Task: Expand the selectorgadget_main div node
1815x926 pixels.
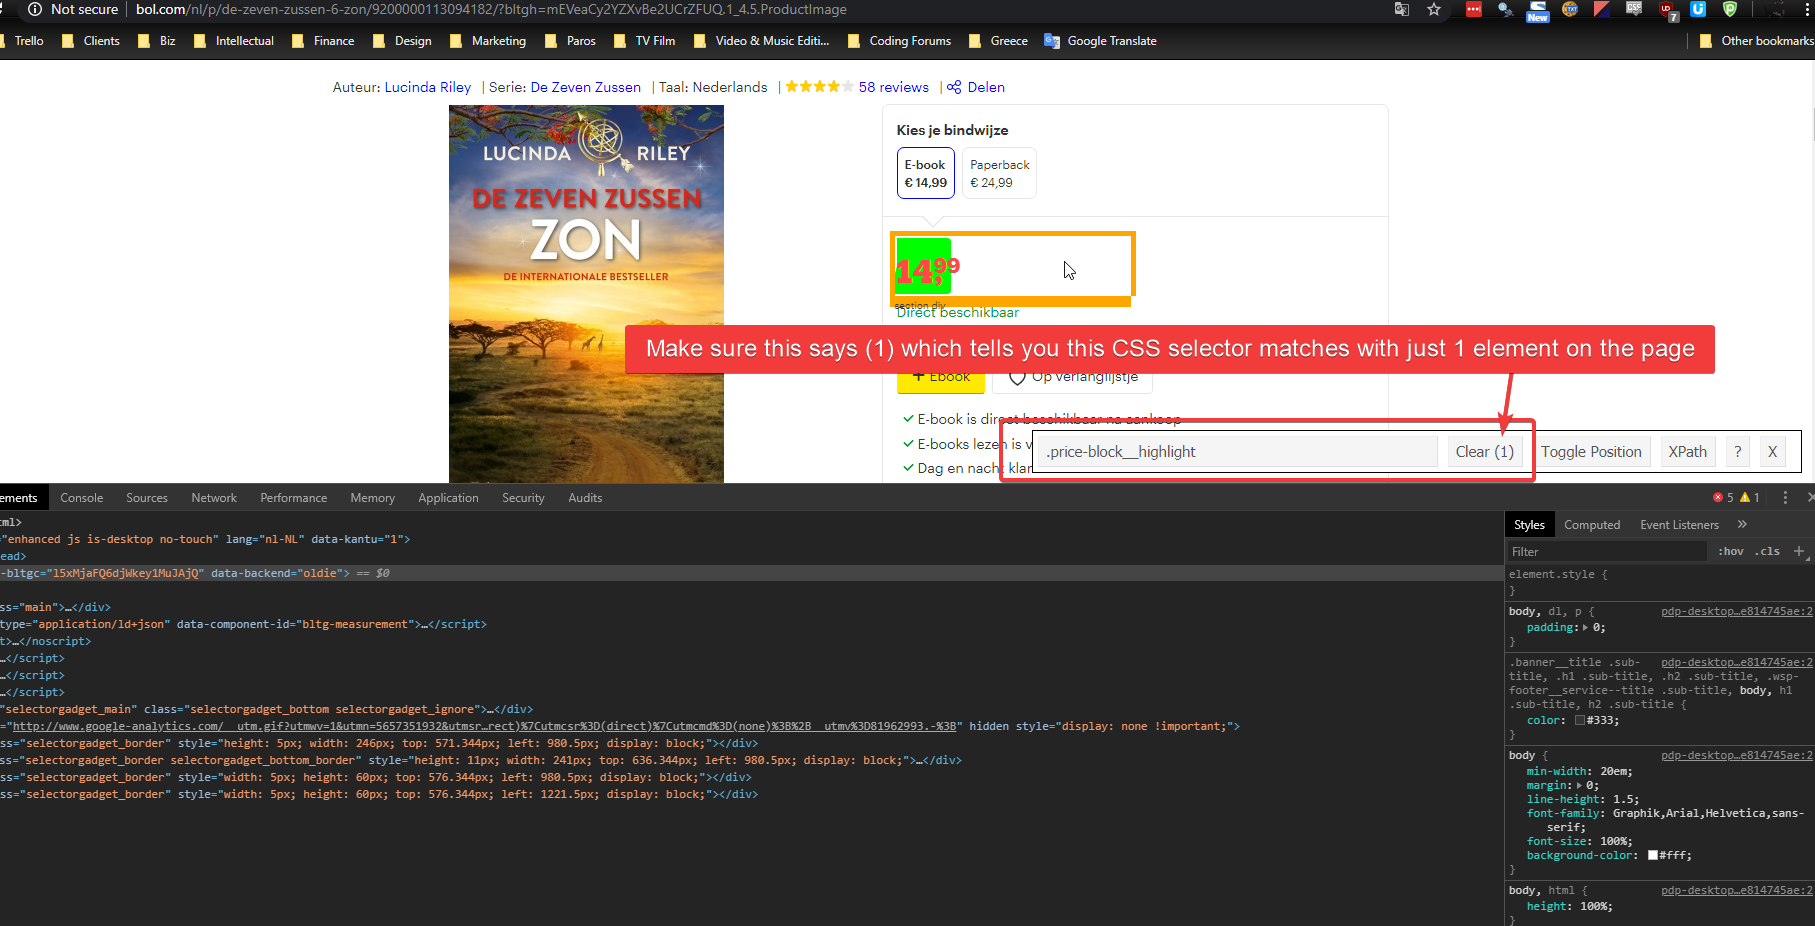Action: [266, 709]
